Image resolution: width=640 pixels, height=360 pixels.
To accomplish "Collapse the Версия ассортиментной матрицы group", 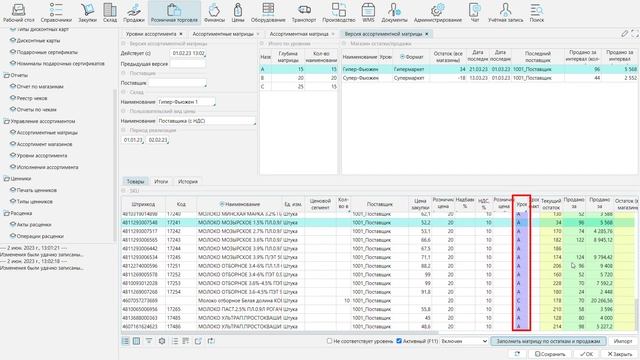I will (123, 43).
